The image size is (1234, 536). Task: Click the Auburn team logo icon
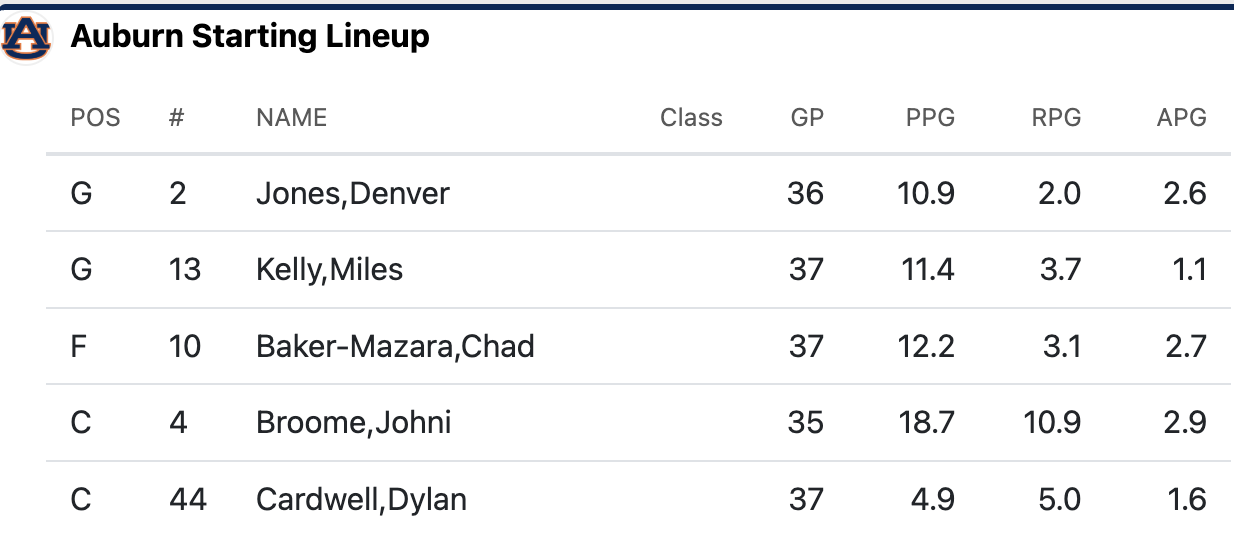click(x=26, y=38)
